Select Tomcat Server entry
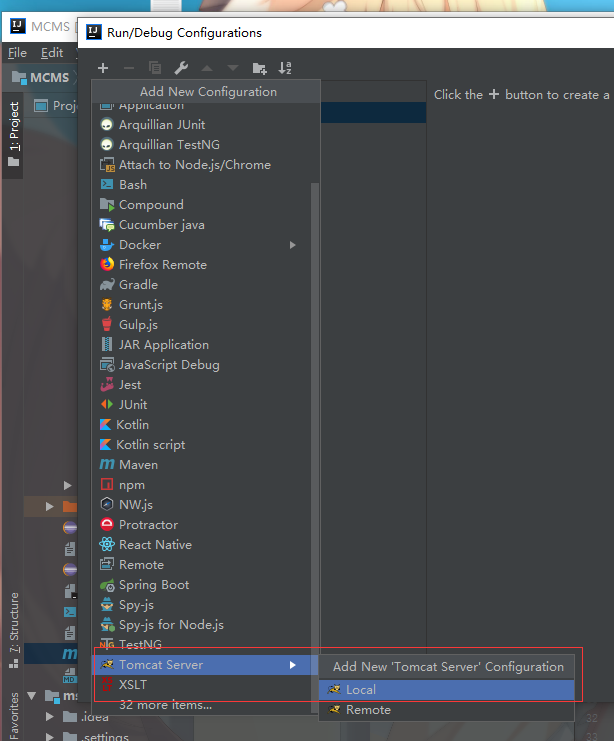 (202, 665)
